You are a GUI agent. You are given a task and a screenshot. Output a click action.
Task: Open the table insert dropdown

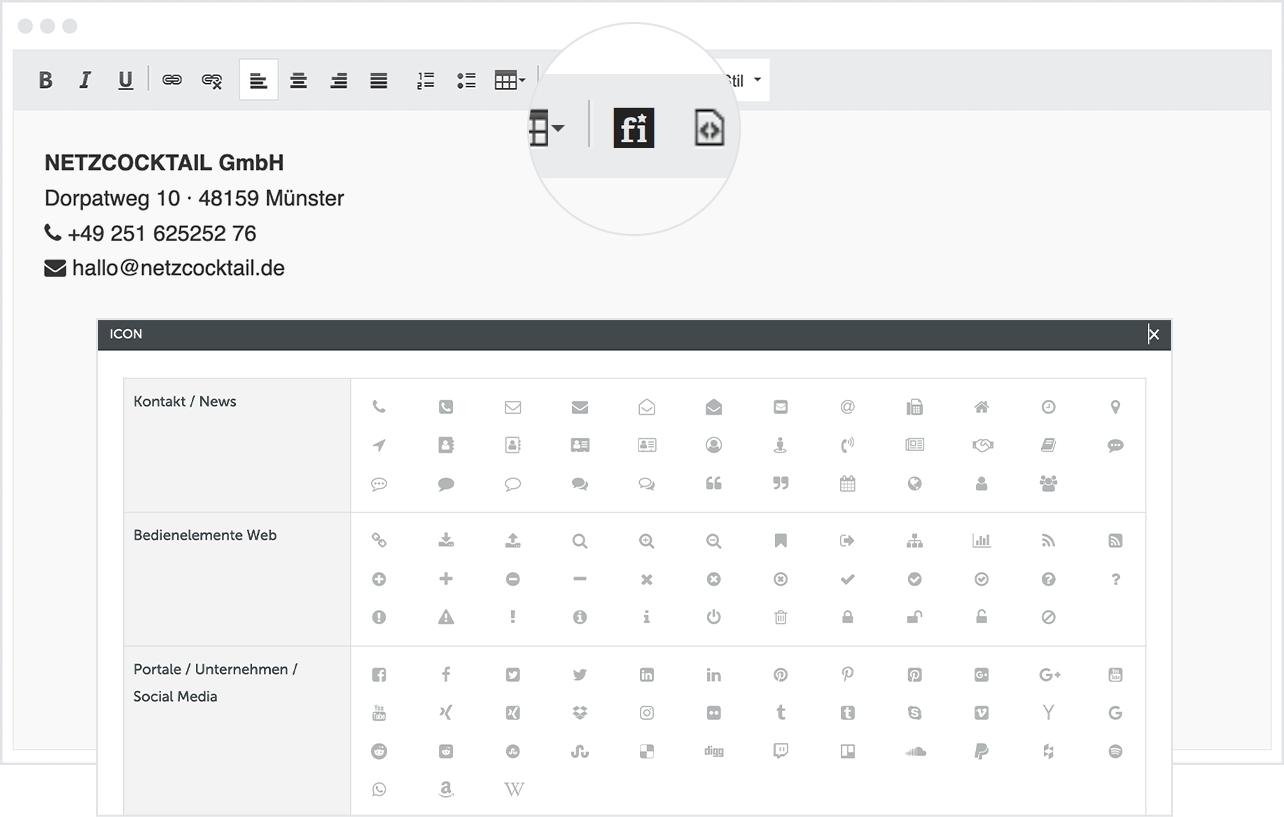coord(510,81)
